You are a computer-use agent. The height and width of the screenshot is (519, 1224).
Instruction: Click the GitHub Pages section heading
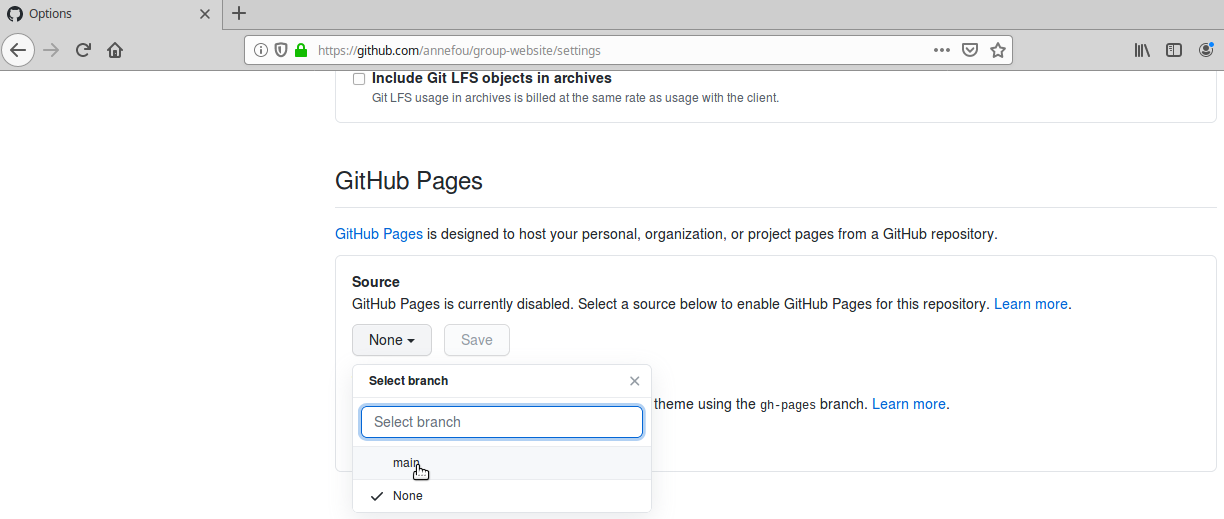[x=409, y=181]
